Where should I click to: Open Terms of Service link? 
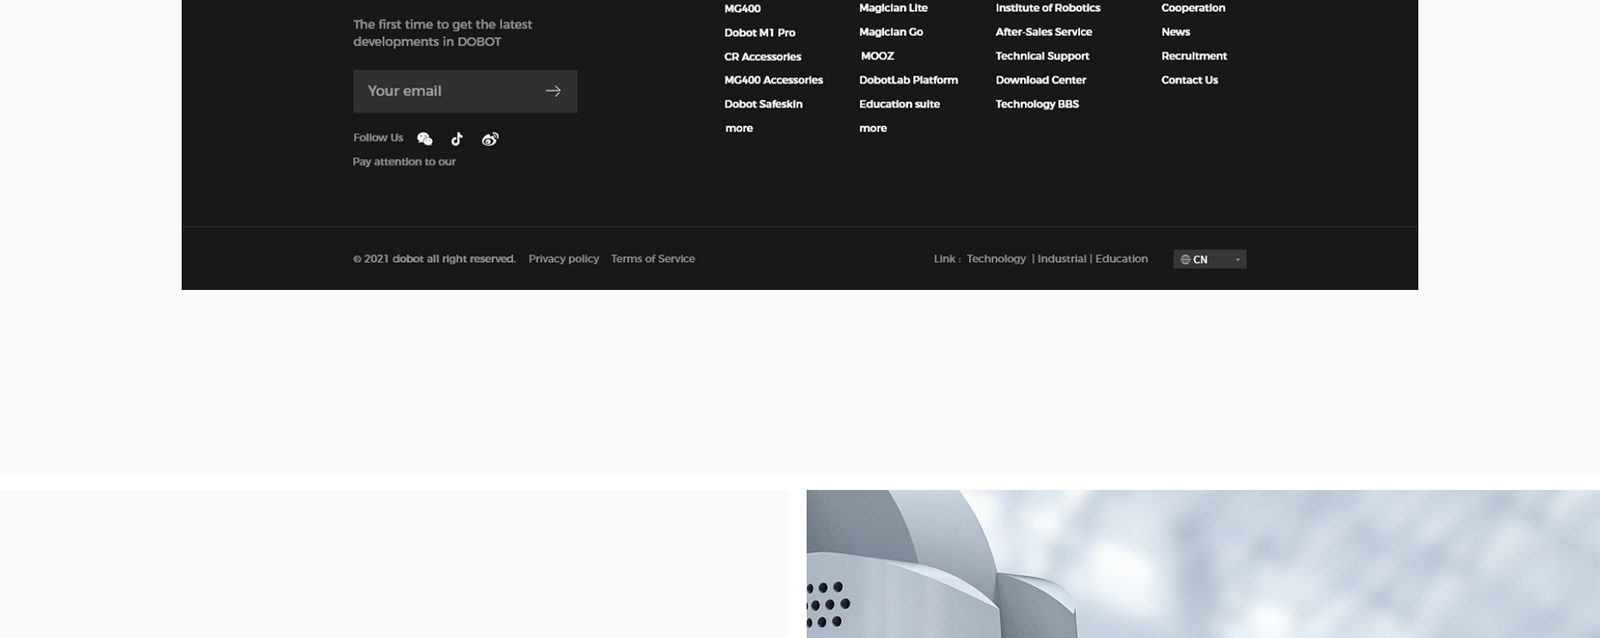(x=653, y=259)
